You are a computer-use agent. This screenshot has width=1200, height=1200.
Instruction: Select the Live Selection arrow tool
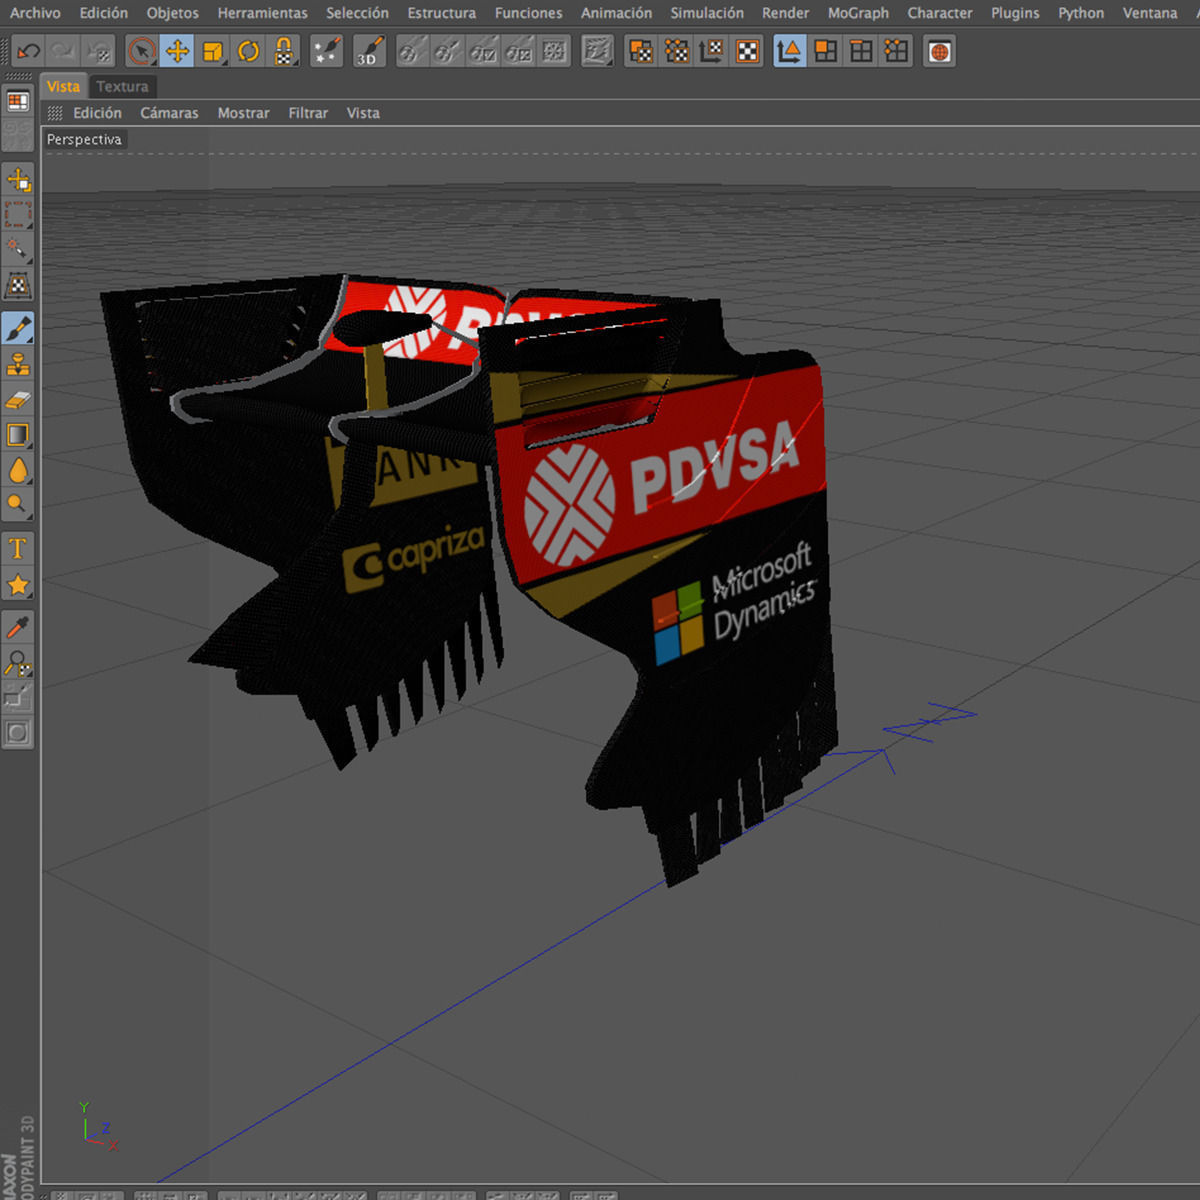pyautogui.click(x=142, y=51)
